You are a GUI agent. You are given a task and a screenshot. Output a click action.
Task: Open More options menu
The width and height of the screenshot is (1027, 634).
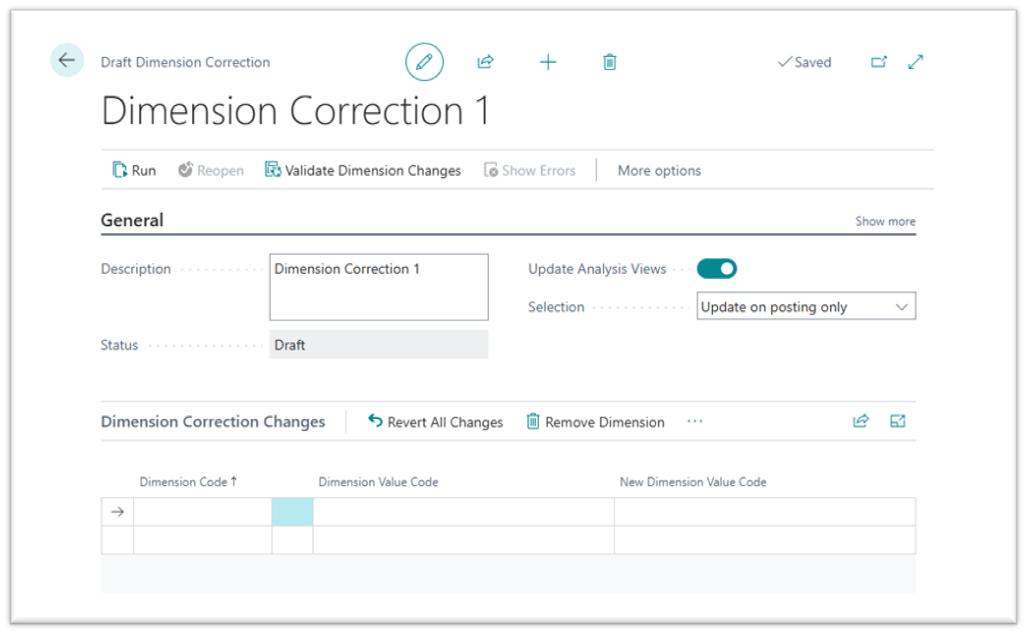659,170
